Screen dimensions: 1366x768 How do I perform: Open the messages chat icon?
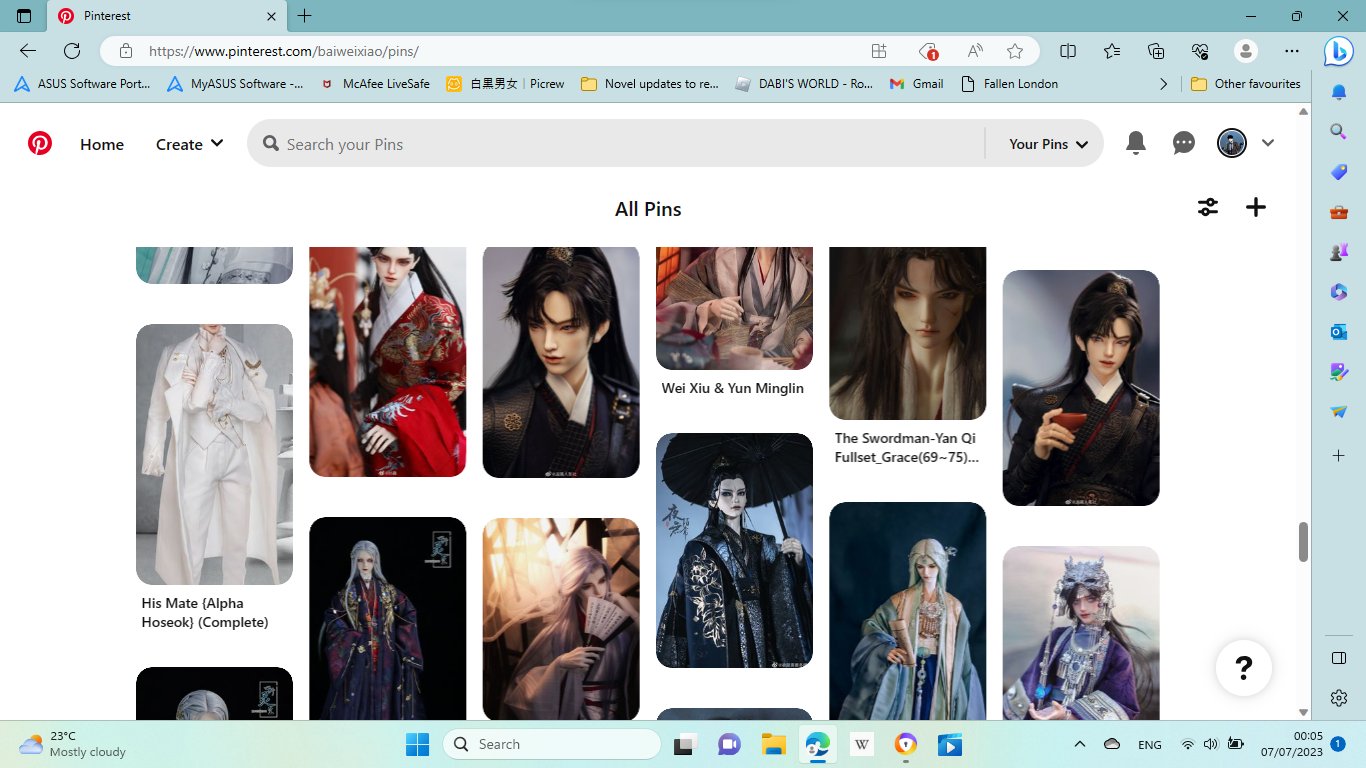click(x=1184, y=144)
